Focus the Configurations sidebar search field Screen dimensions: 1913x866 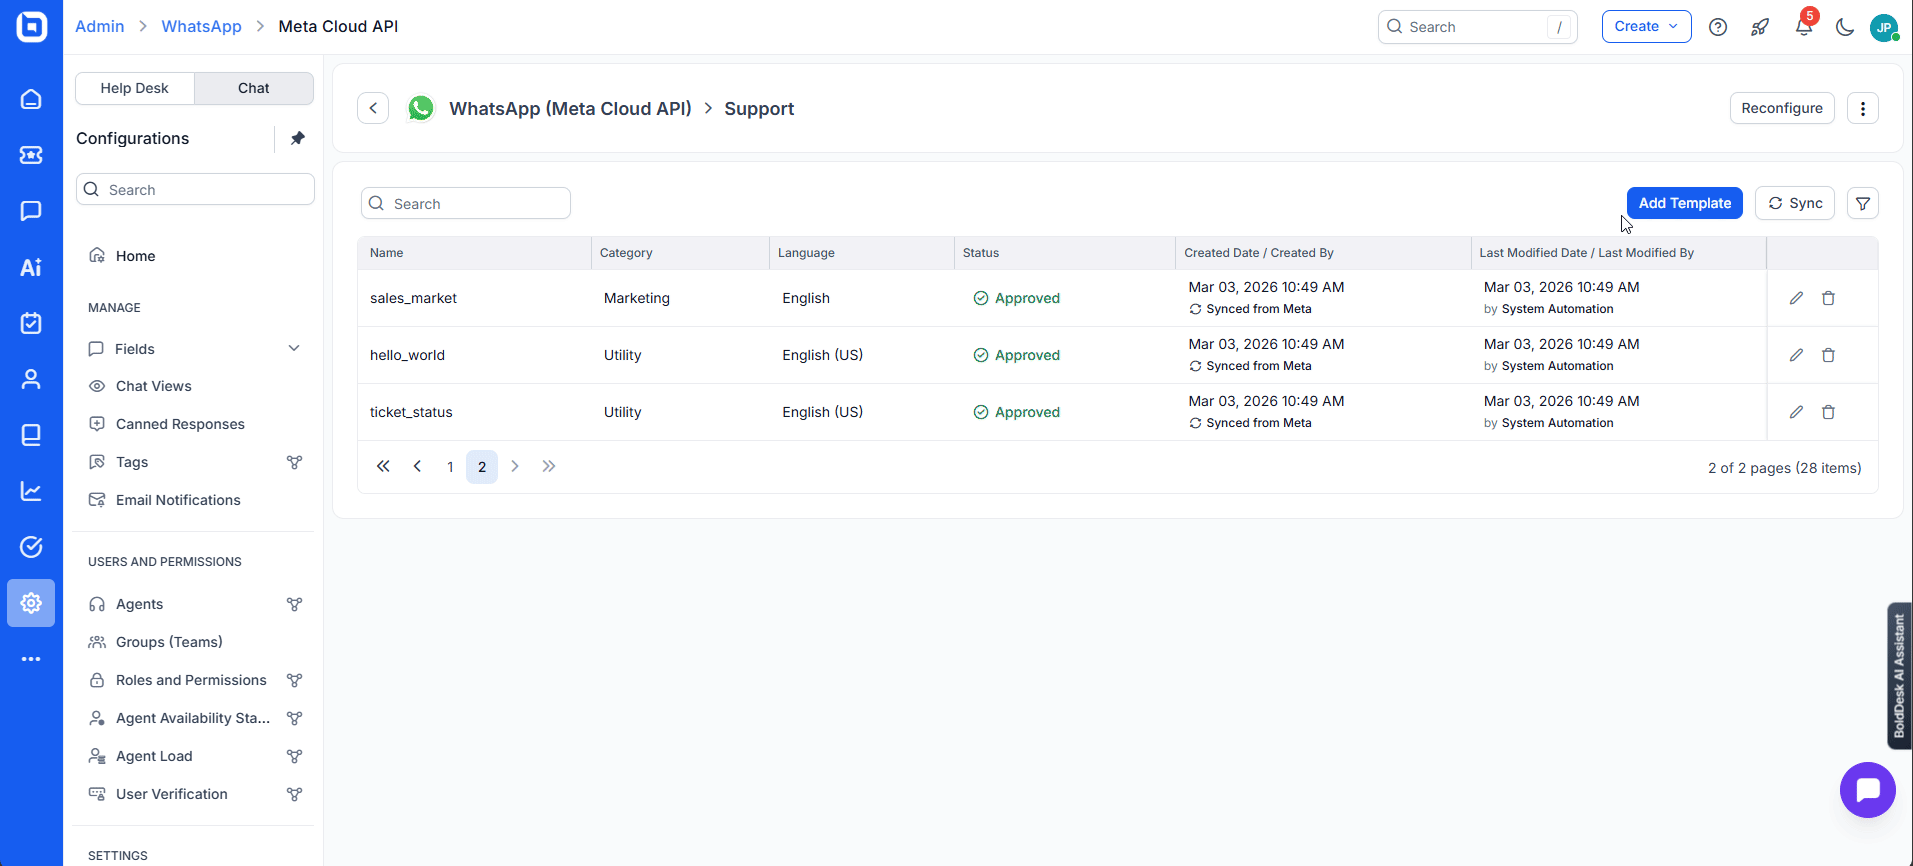pyautogui.click(x=195, y=189)
